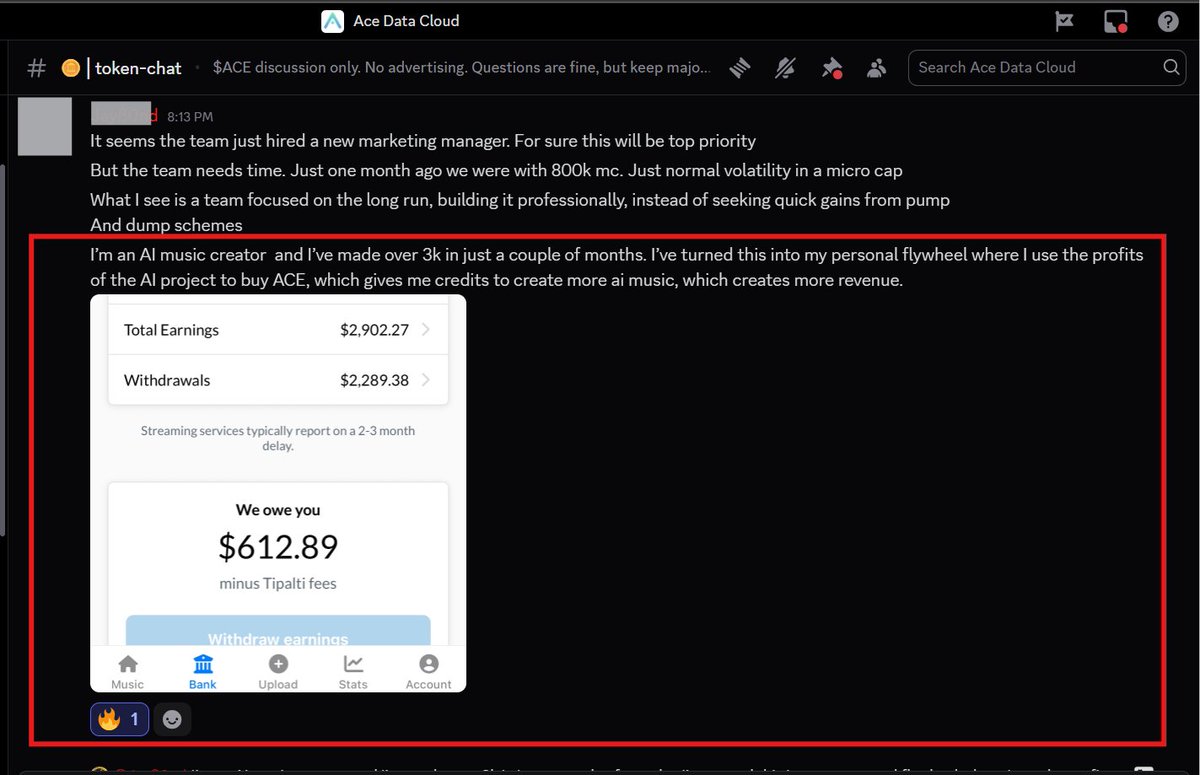Select the Bank tab in screenshot
1200x775 pixels.
(x=203, y=672)
